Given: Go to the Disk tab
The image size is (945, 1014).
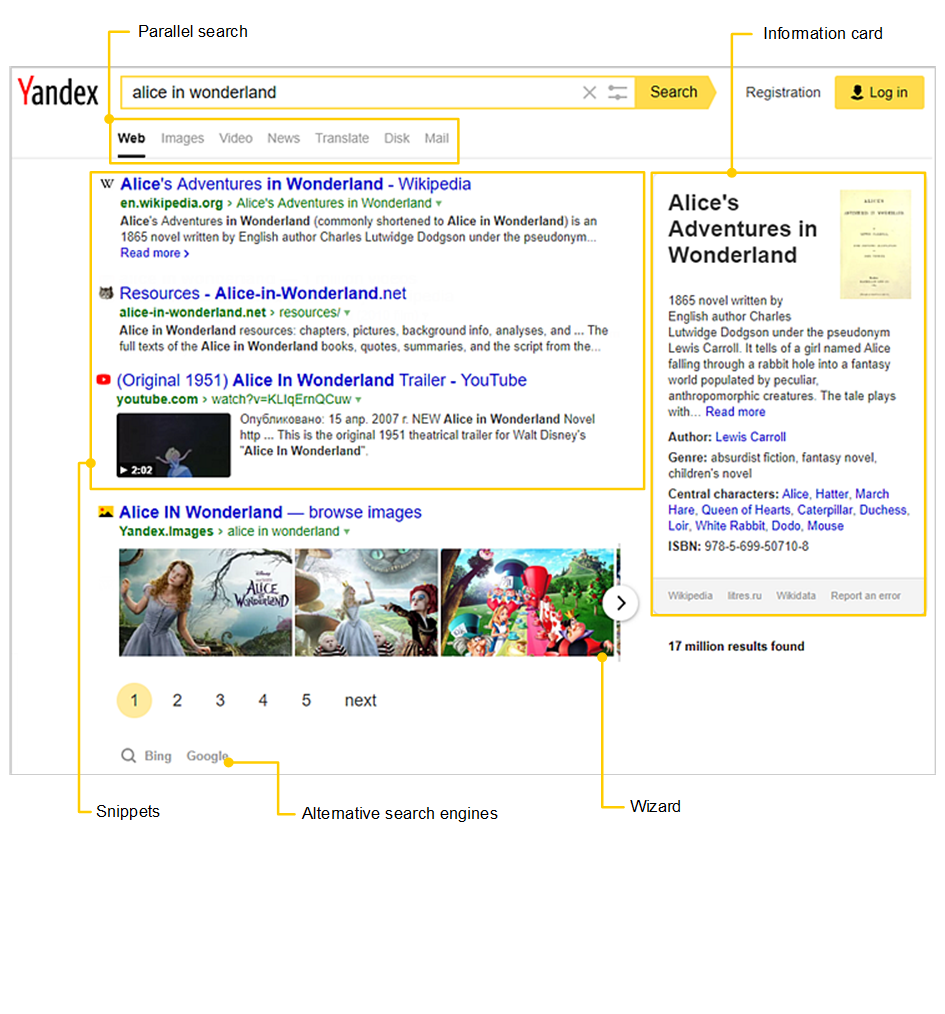Looking at the screenshot, I should point(396,138).
